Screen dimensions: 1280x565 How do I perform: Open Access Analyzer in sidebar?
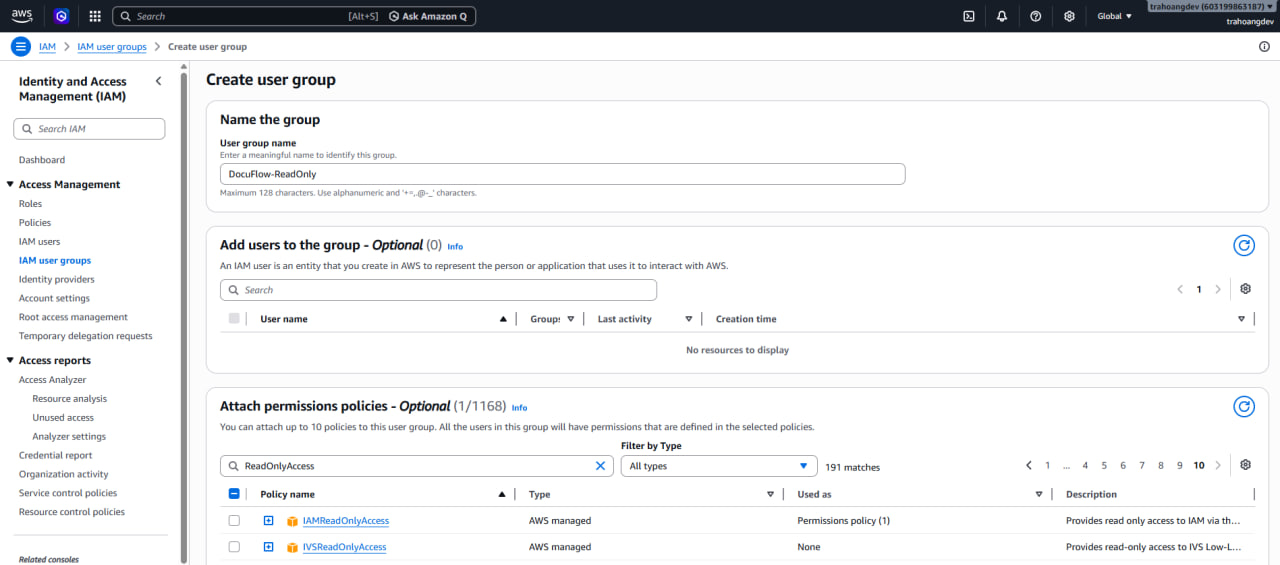click(53, 380)
